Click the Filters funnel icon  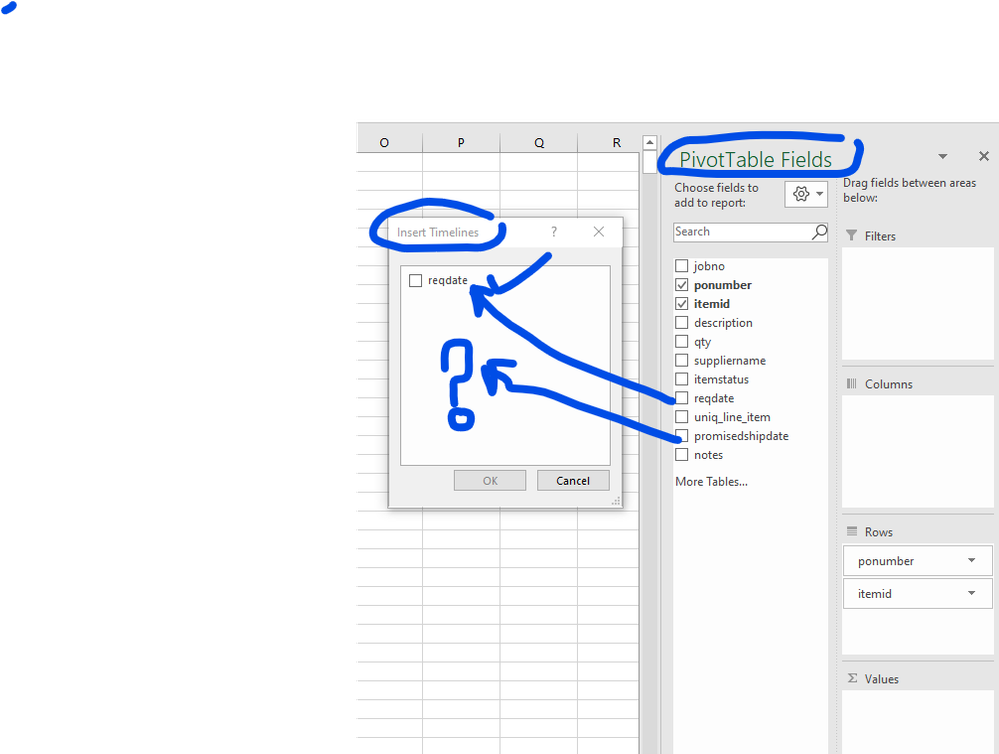pos(854,235)
